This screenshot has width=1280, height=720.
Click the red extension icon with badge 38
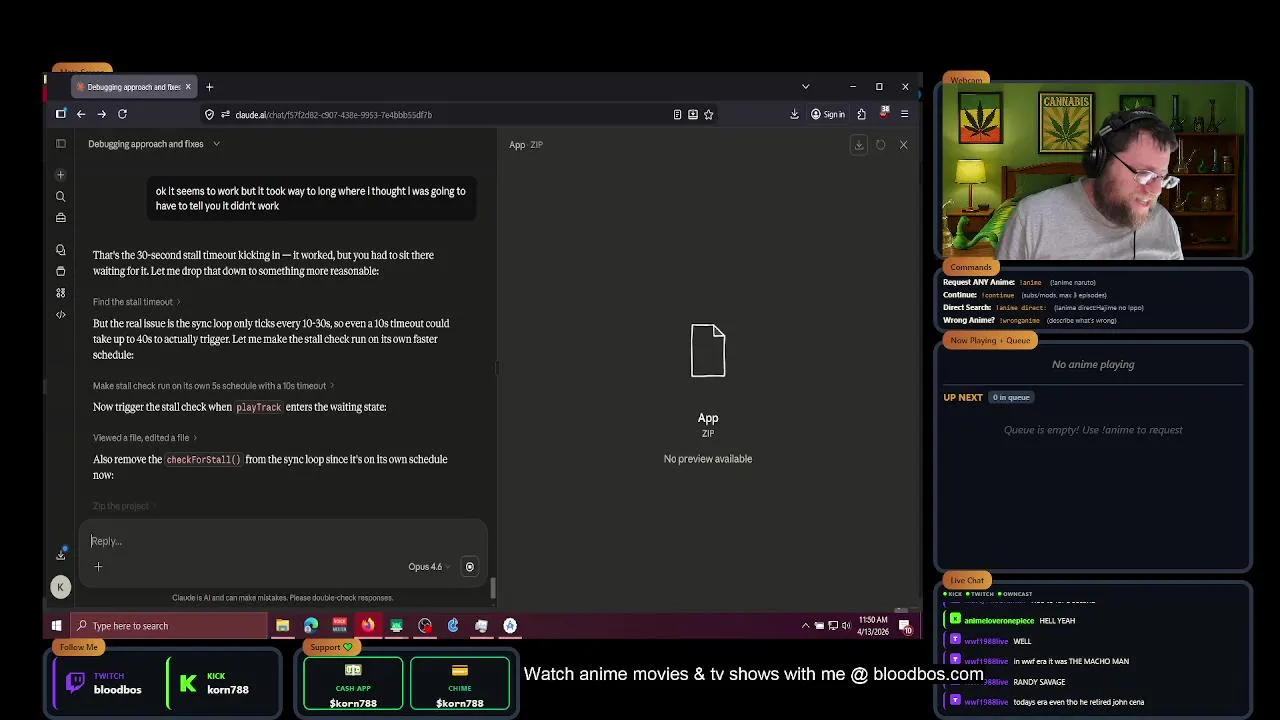(x=883, y=113)
